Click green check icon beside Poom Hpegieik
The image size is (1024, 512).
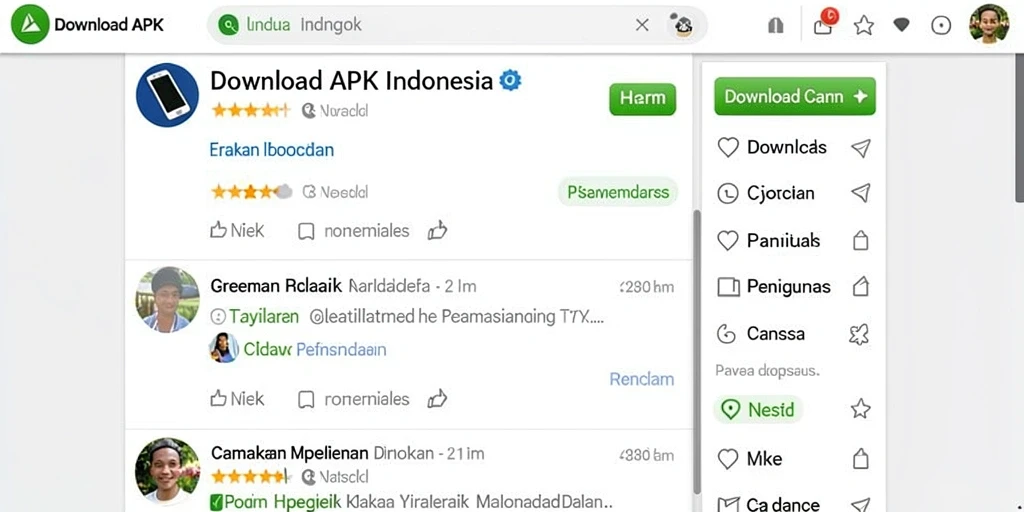coord(216,502)
